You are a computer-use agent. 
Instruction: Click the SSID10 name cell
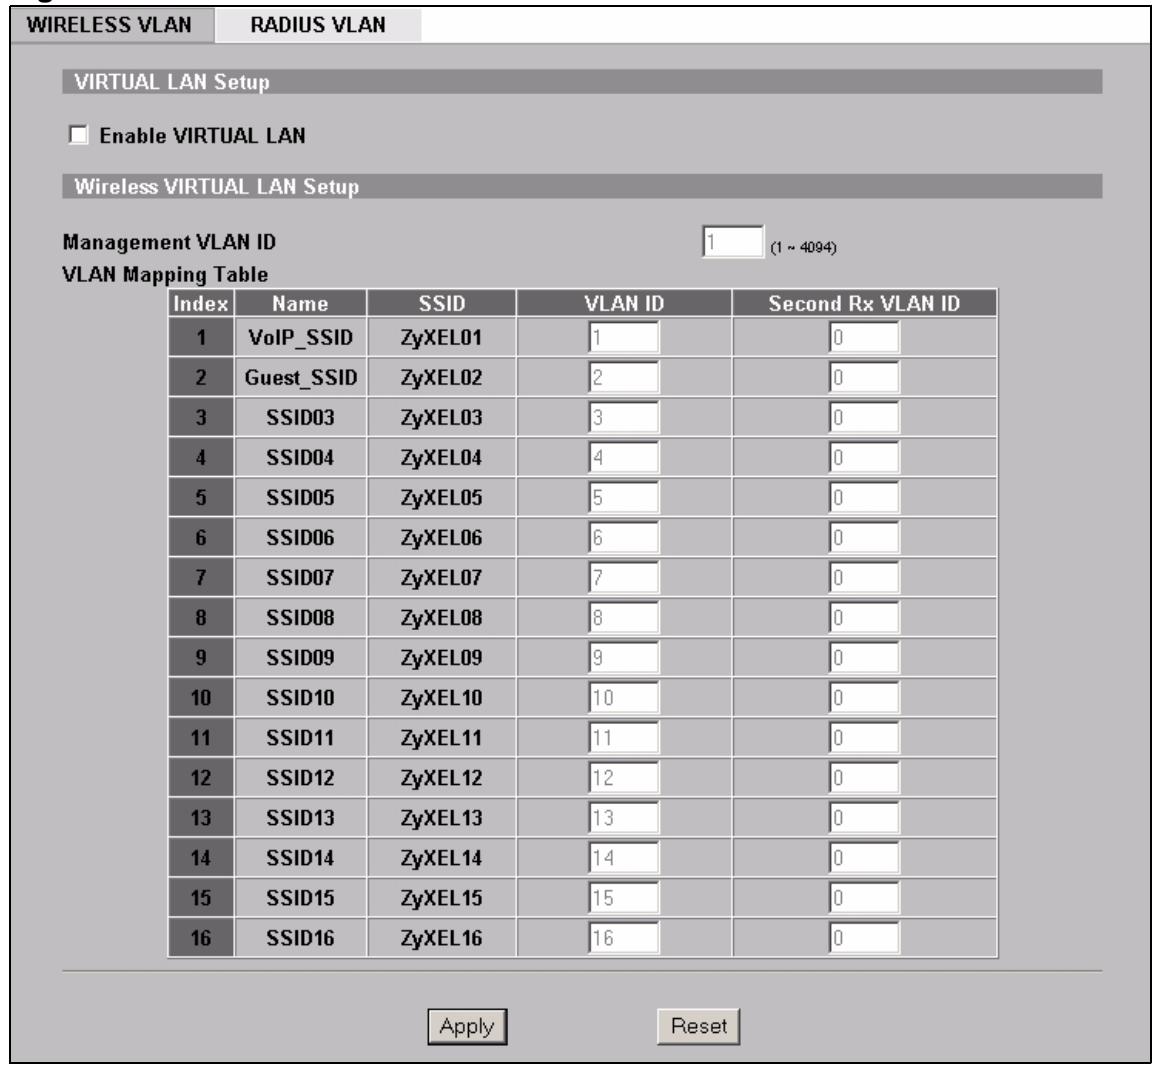click(x=300, y=698)
